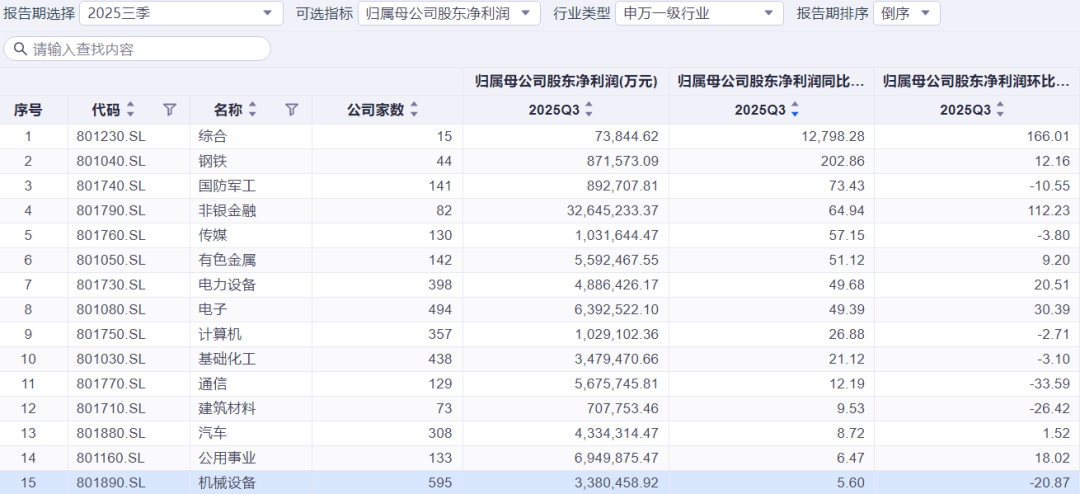
Task: Open the 行业类型 dropdown 申万一级行业
Action: (699, 13)
